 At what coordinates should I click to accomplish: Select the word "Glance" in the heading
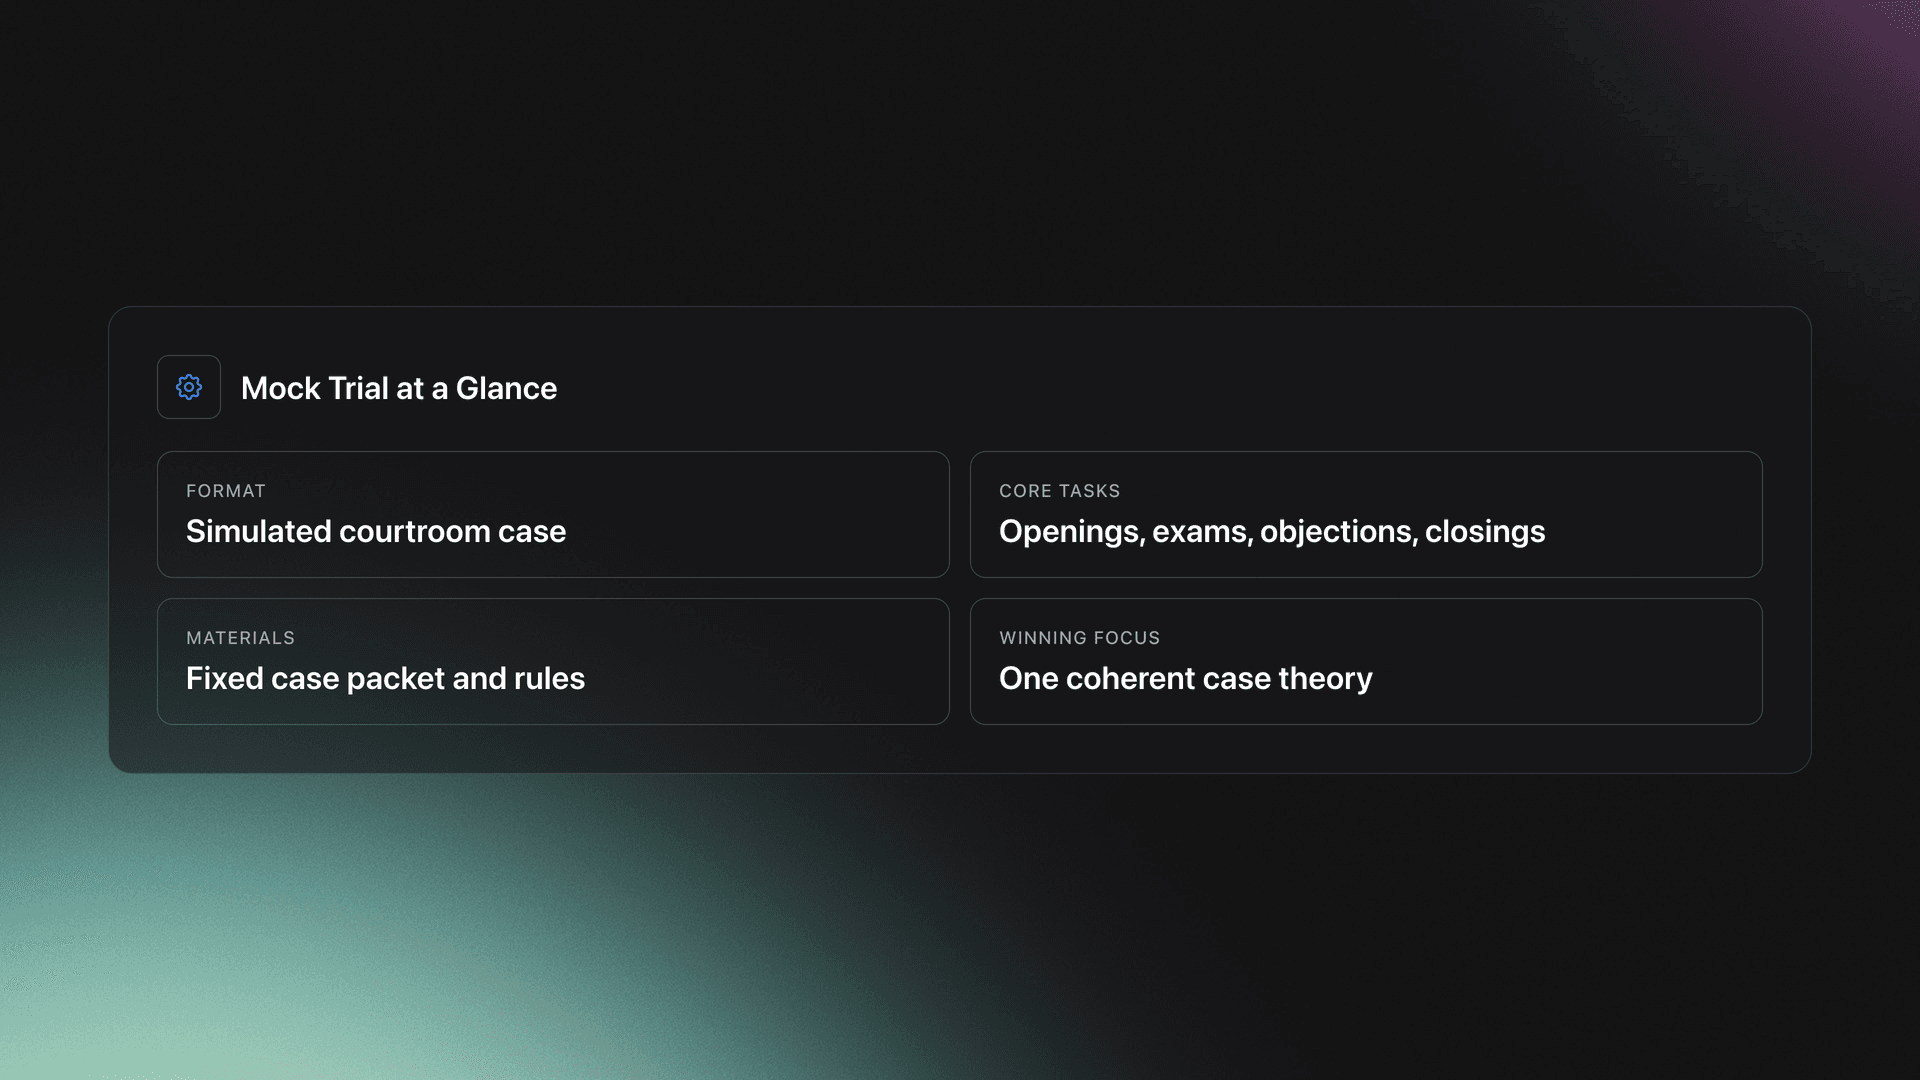(x=506, y=388)
